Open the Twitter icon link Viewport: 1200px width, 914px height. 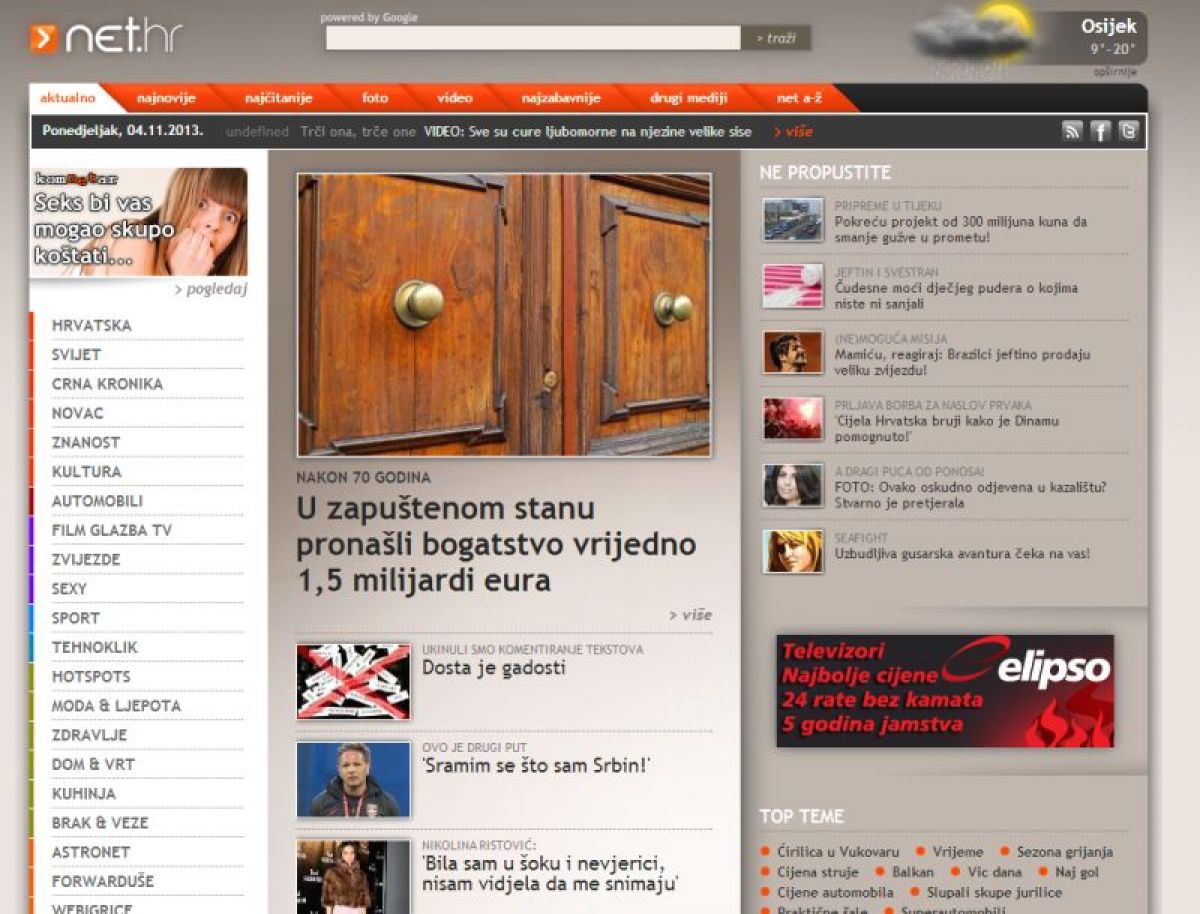[x=1128, y=131]
